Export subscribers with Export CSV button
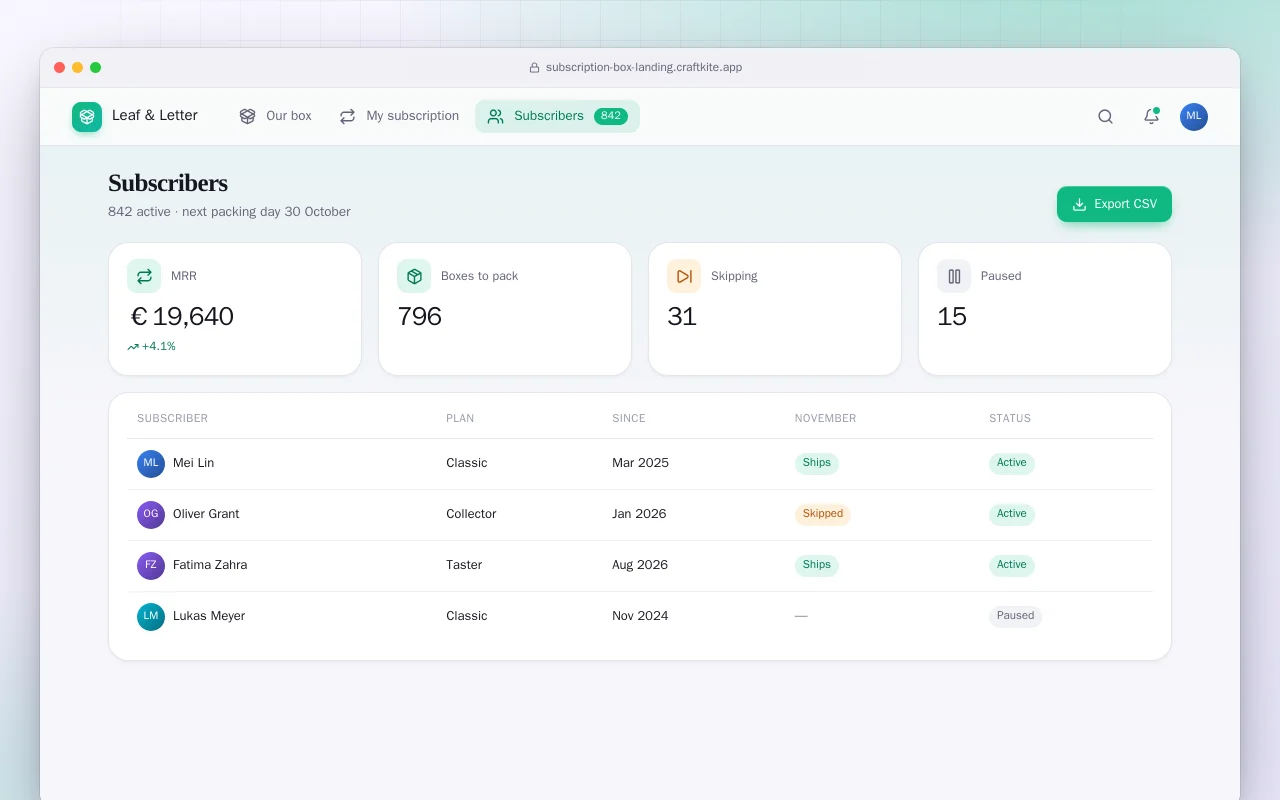This screenshot has width=1280, height=800. click(1114, 204)
